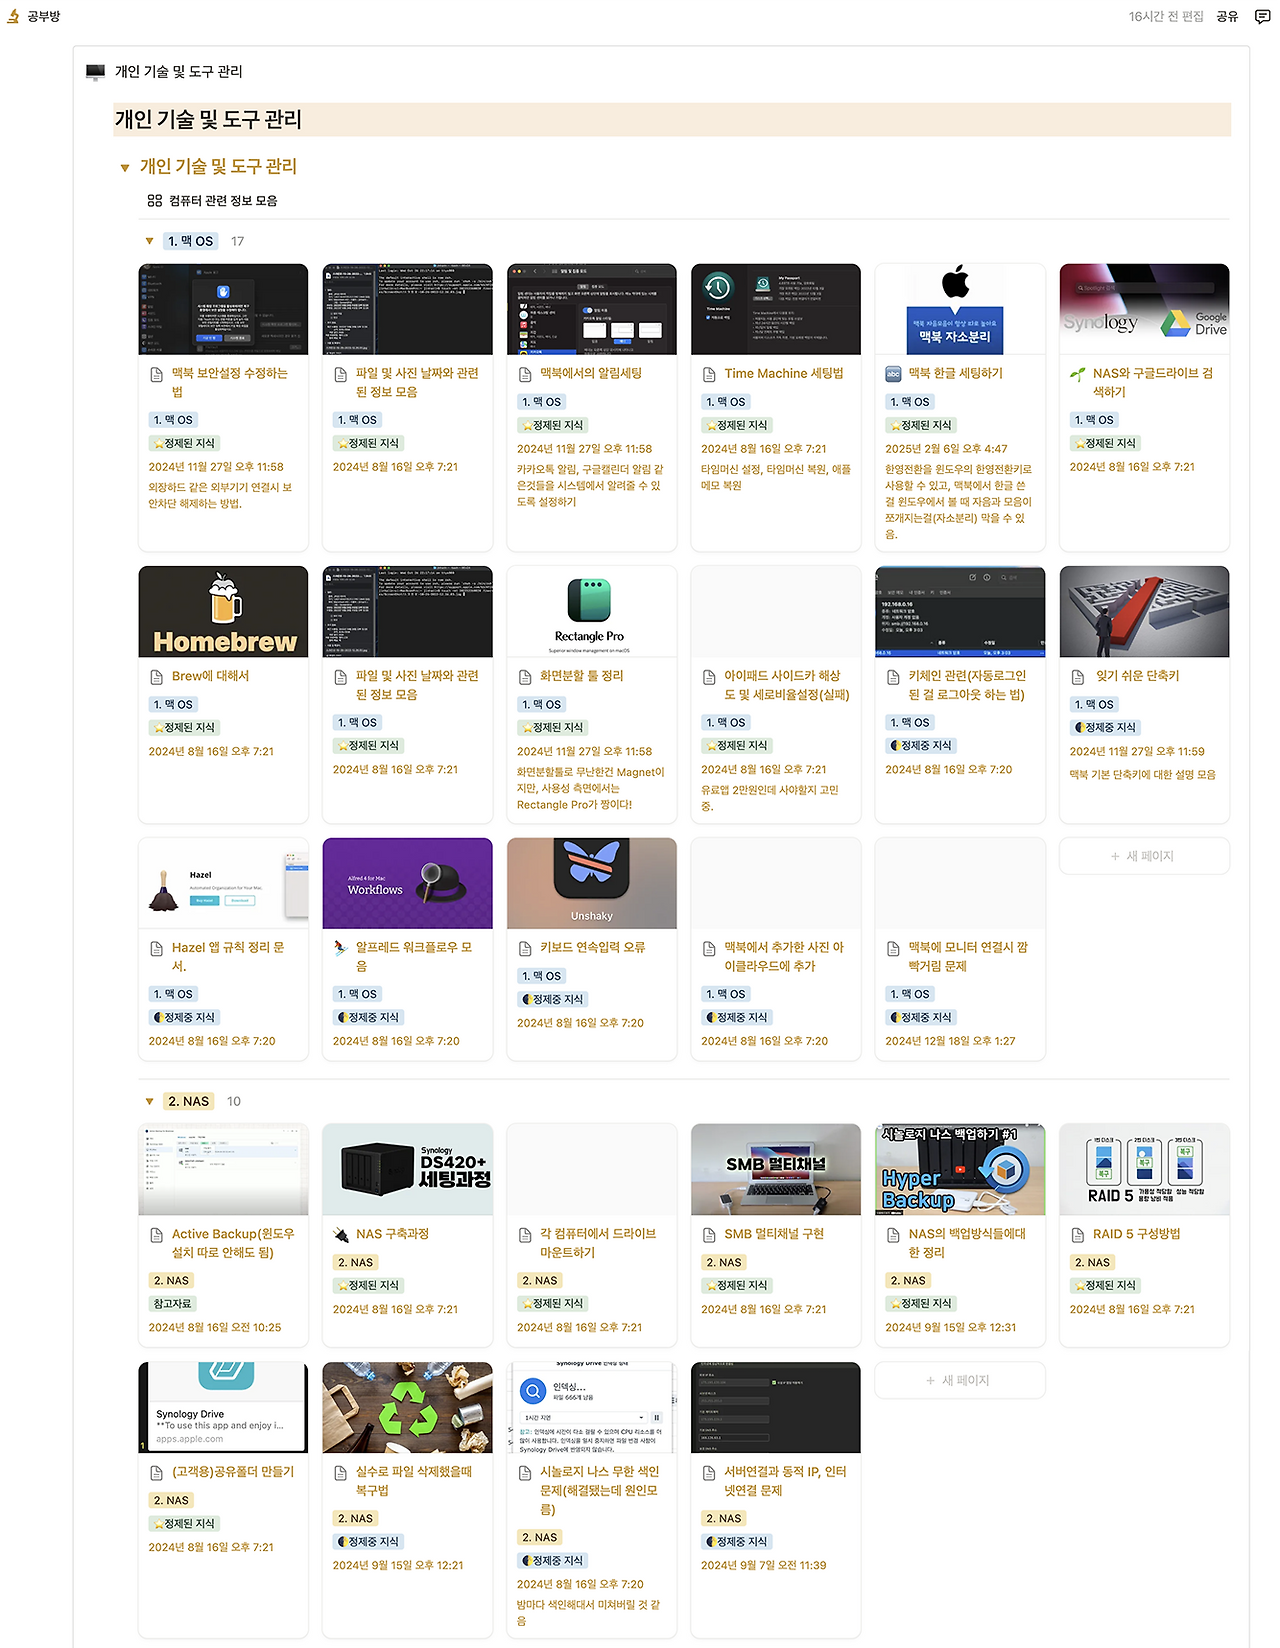Image resolution: width=1280 pixels, height=1648 pixels.
Task: Click 2. NAS tag on RAID 5 card
Action: [x=1092, y=1263]
